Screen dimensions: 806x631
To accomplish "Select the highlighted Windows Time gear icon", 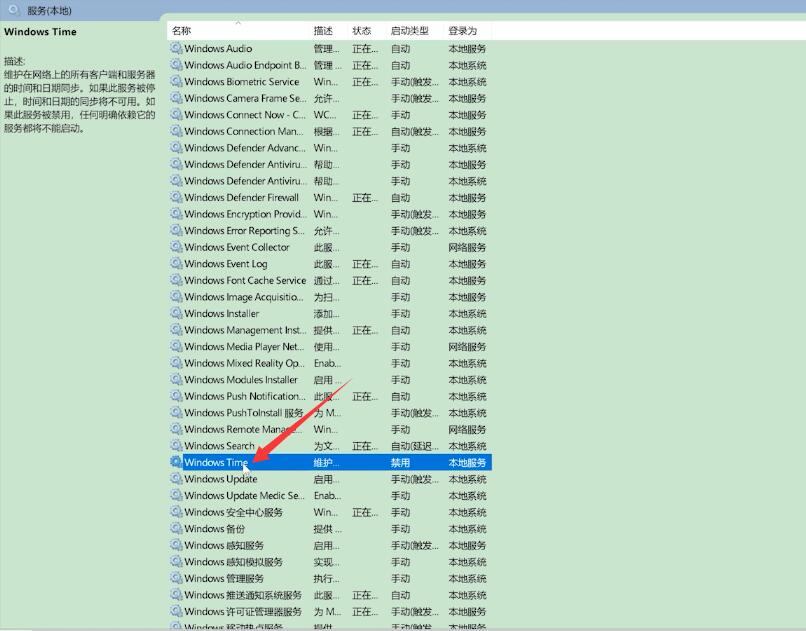I will coord(176,462).
